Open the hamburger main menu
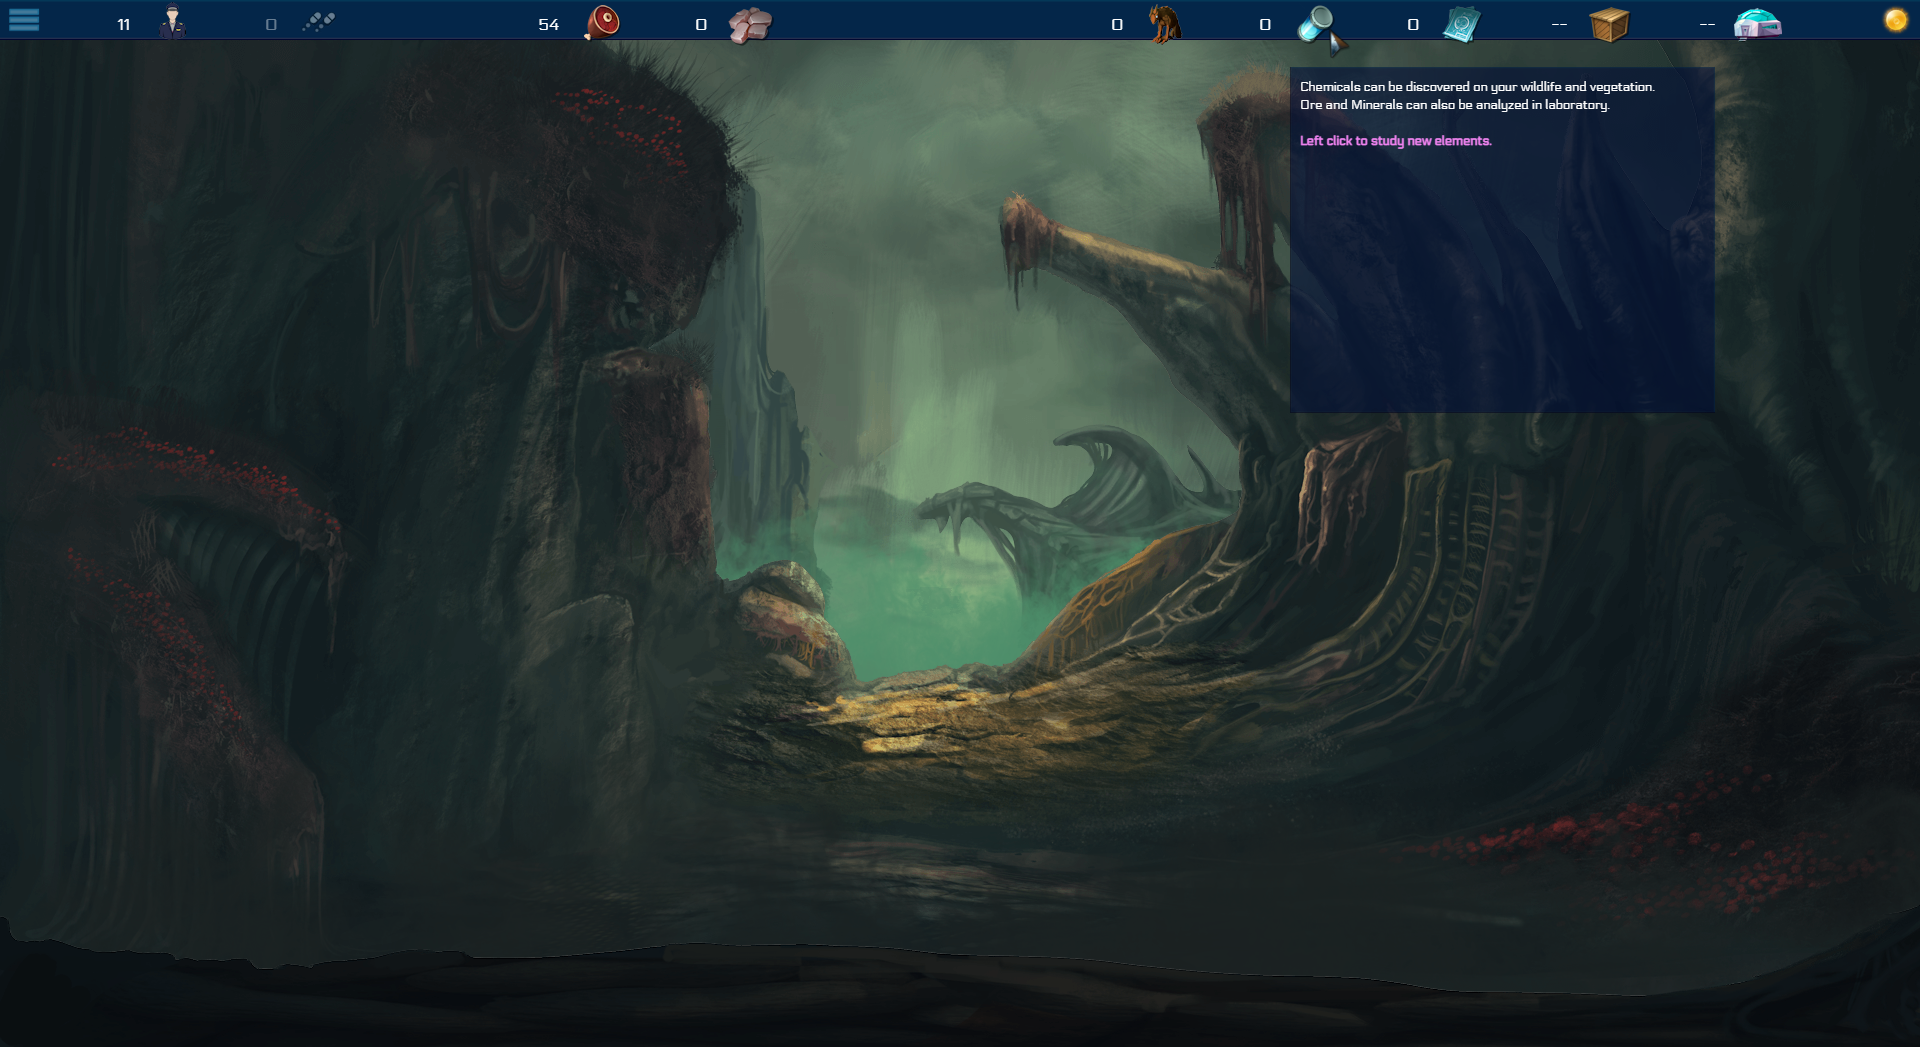Screen dimensions: 1920x1047 pyautogui.click(x=24, y=20)
